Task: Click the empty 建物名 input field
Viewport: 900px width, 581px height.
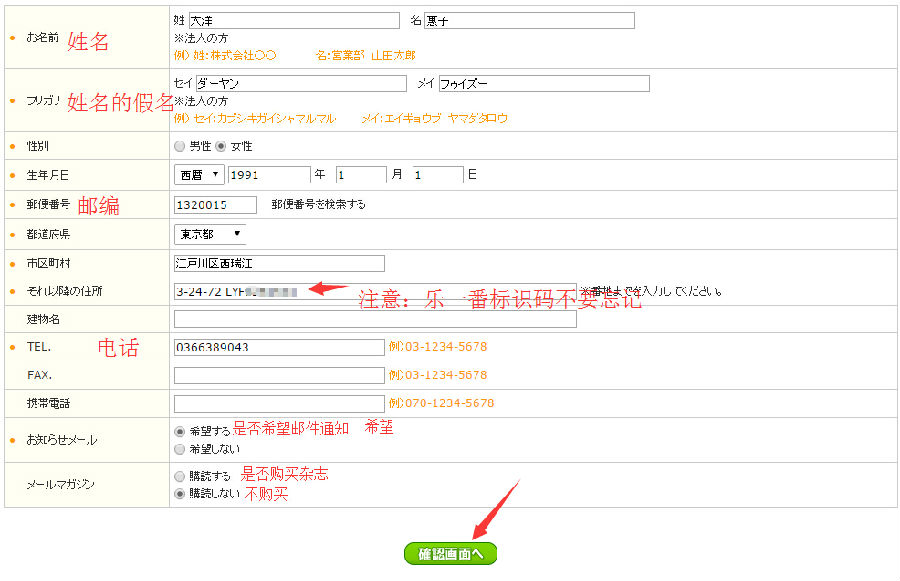Action: point(375,319)
